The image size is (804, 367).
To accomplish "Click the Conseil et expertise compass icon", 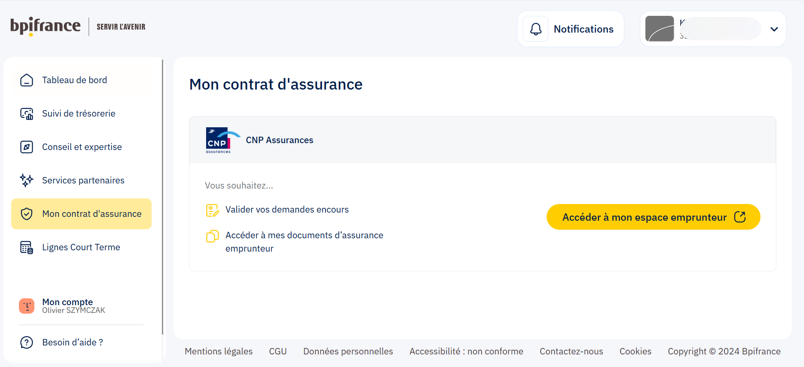I will pos(26,147).
